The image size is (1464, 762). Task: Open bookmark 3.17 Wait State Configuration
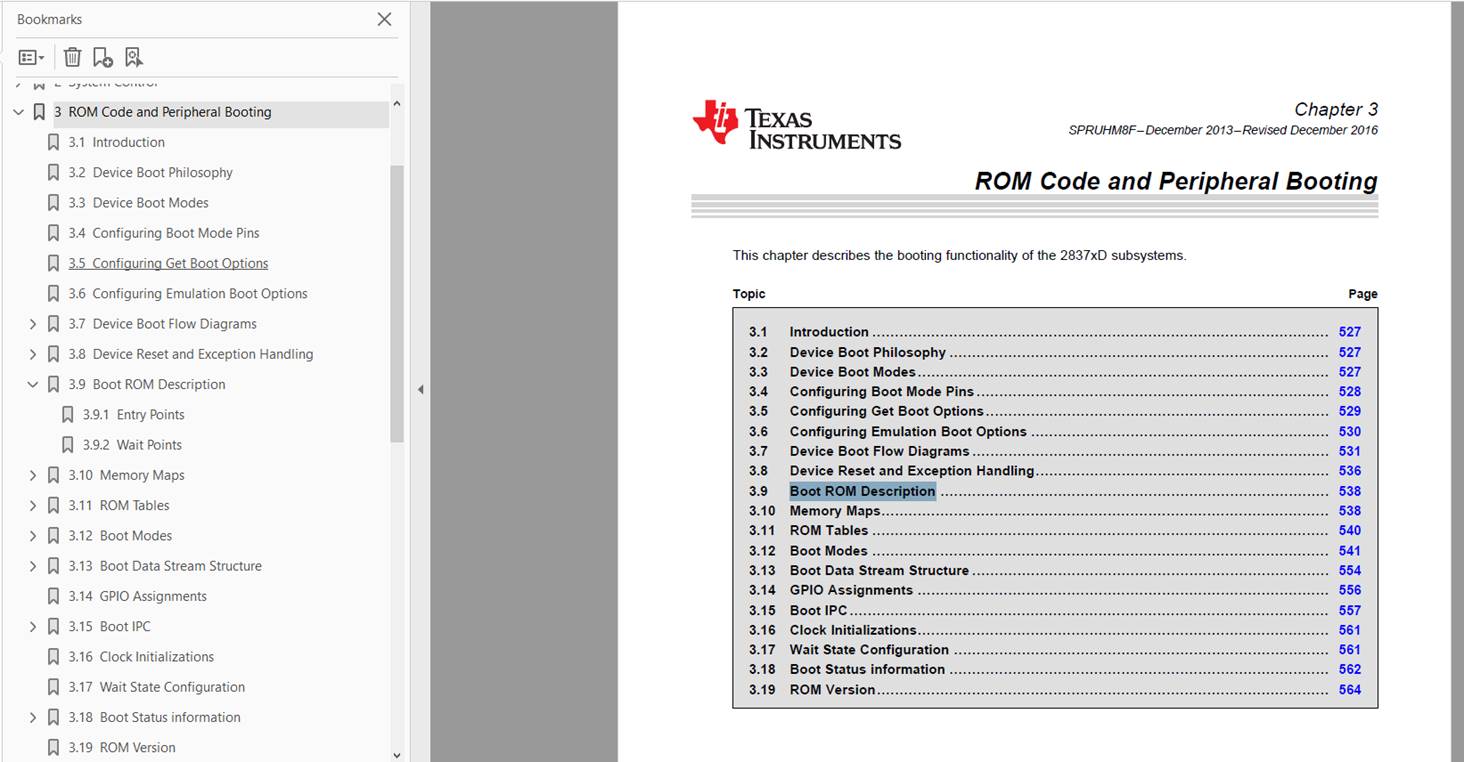[x=156, y=687]
